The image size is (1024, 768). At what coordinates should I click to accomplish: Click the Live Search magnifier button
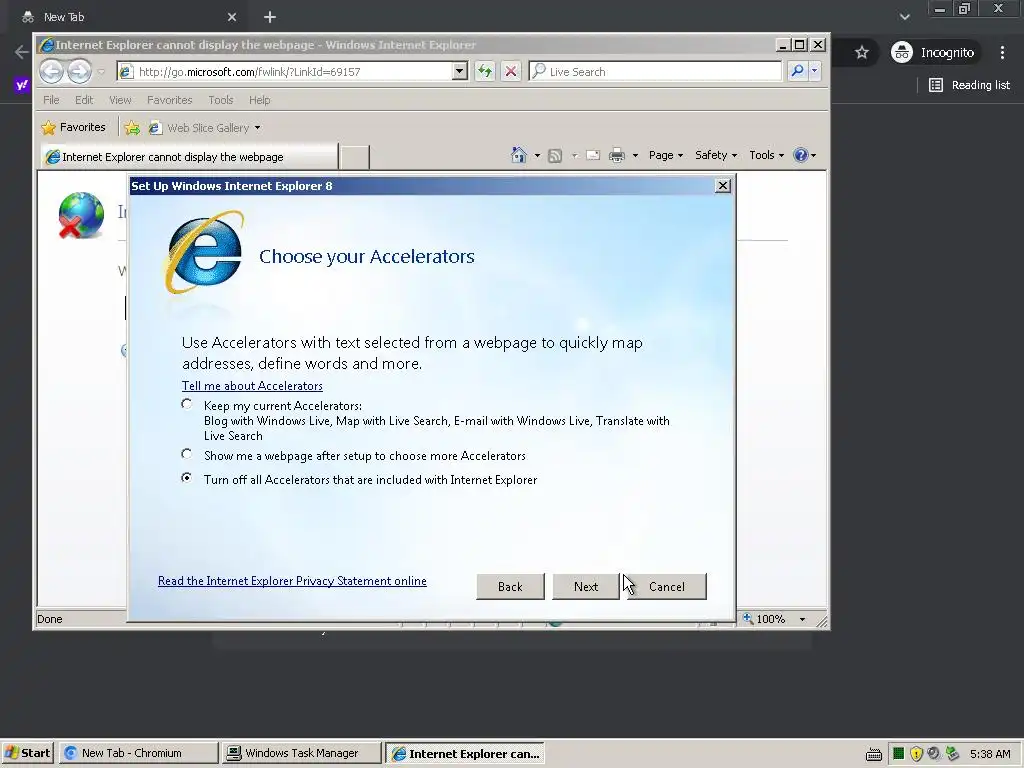tap(797, 71)
